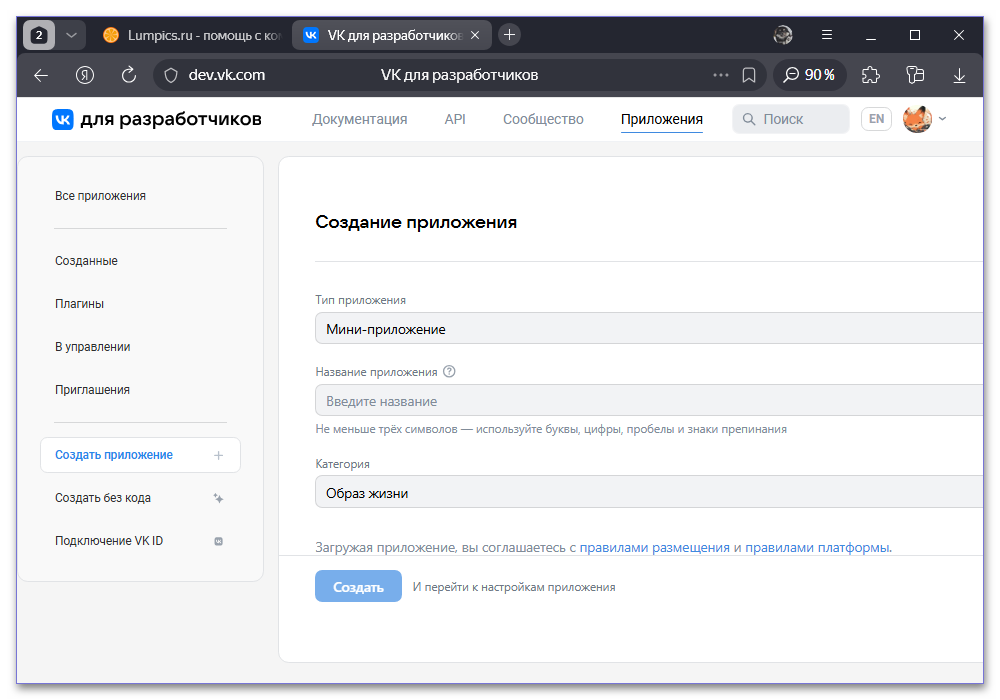Click the plus icon beside Создать приложение
This screenshot has height=700, width=1000.
pyautogui.click(x=218, y=455)
